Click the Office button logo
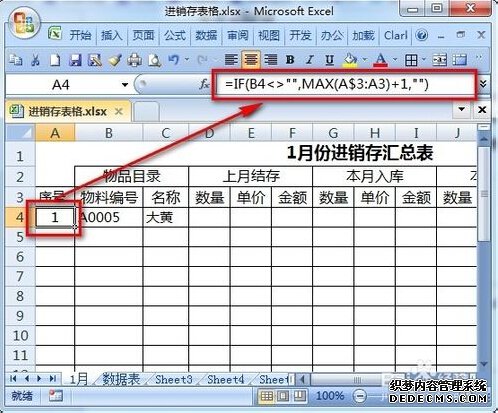Image resolution: width=498 pixels, height=413 pixels. pos(23,23)
